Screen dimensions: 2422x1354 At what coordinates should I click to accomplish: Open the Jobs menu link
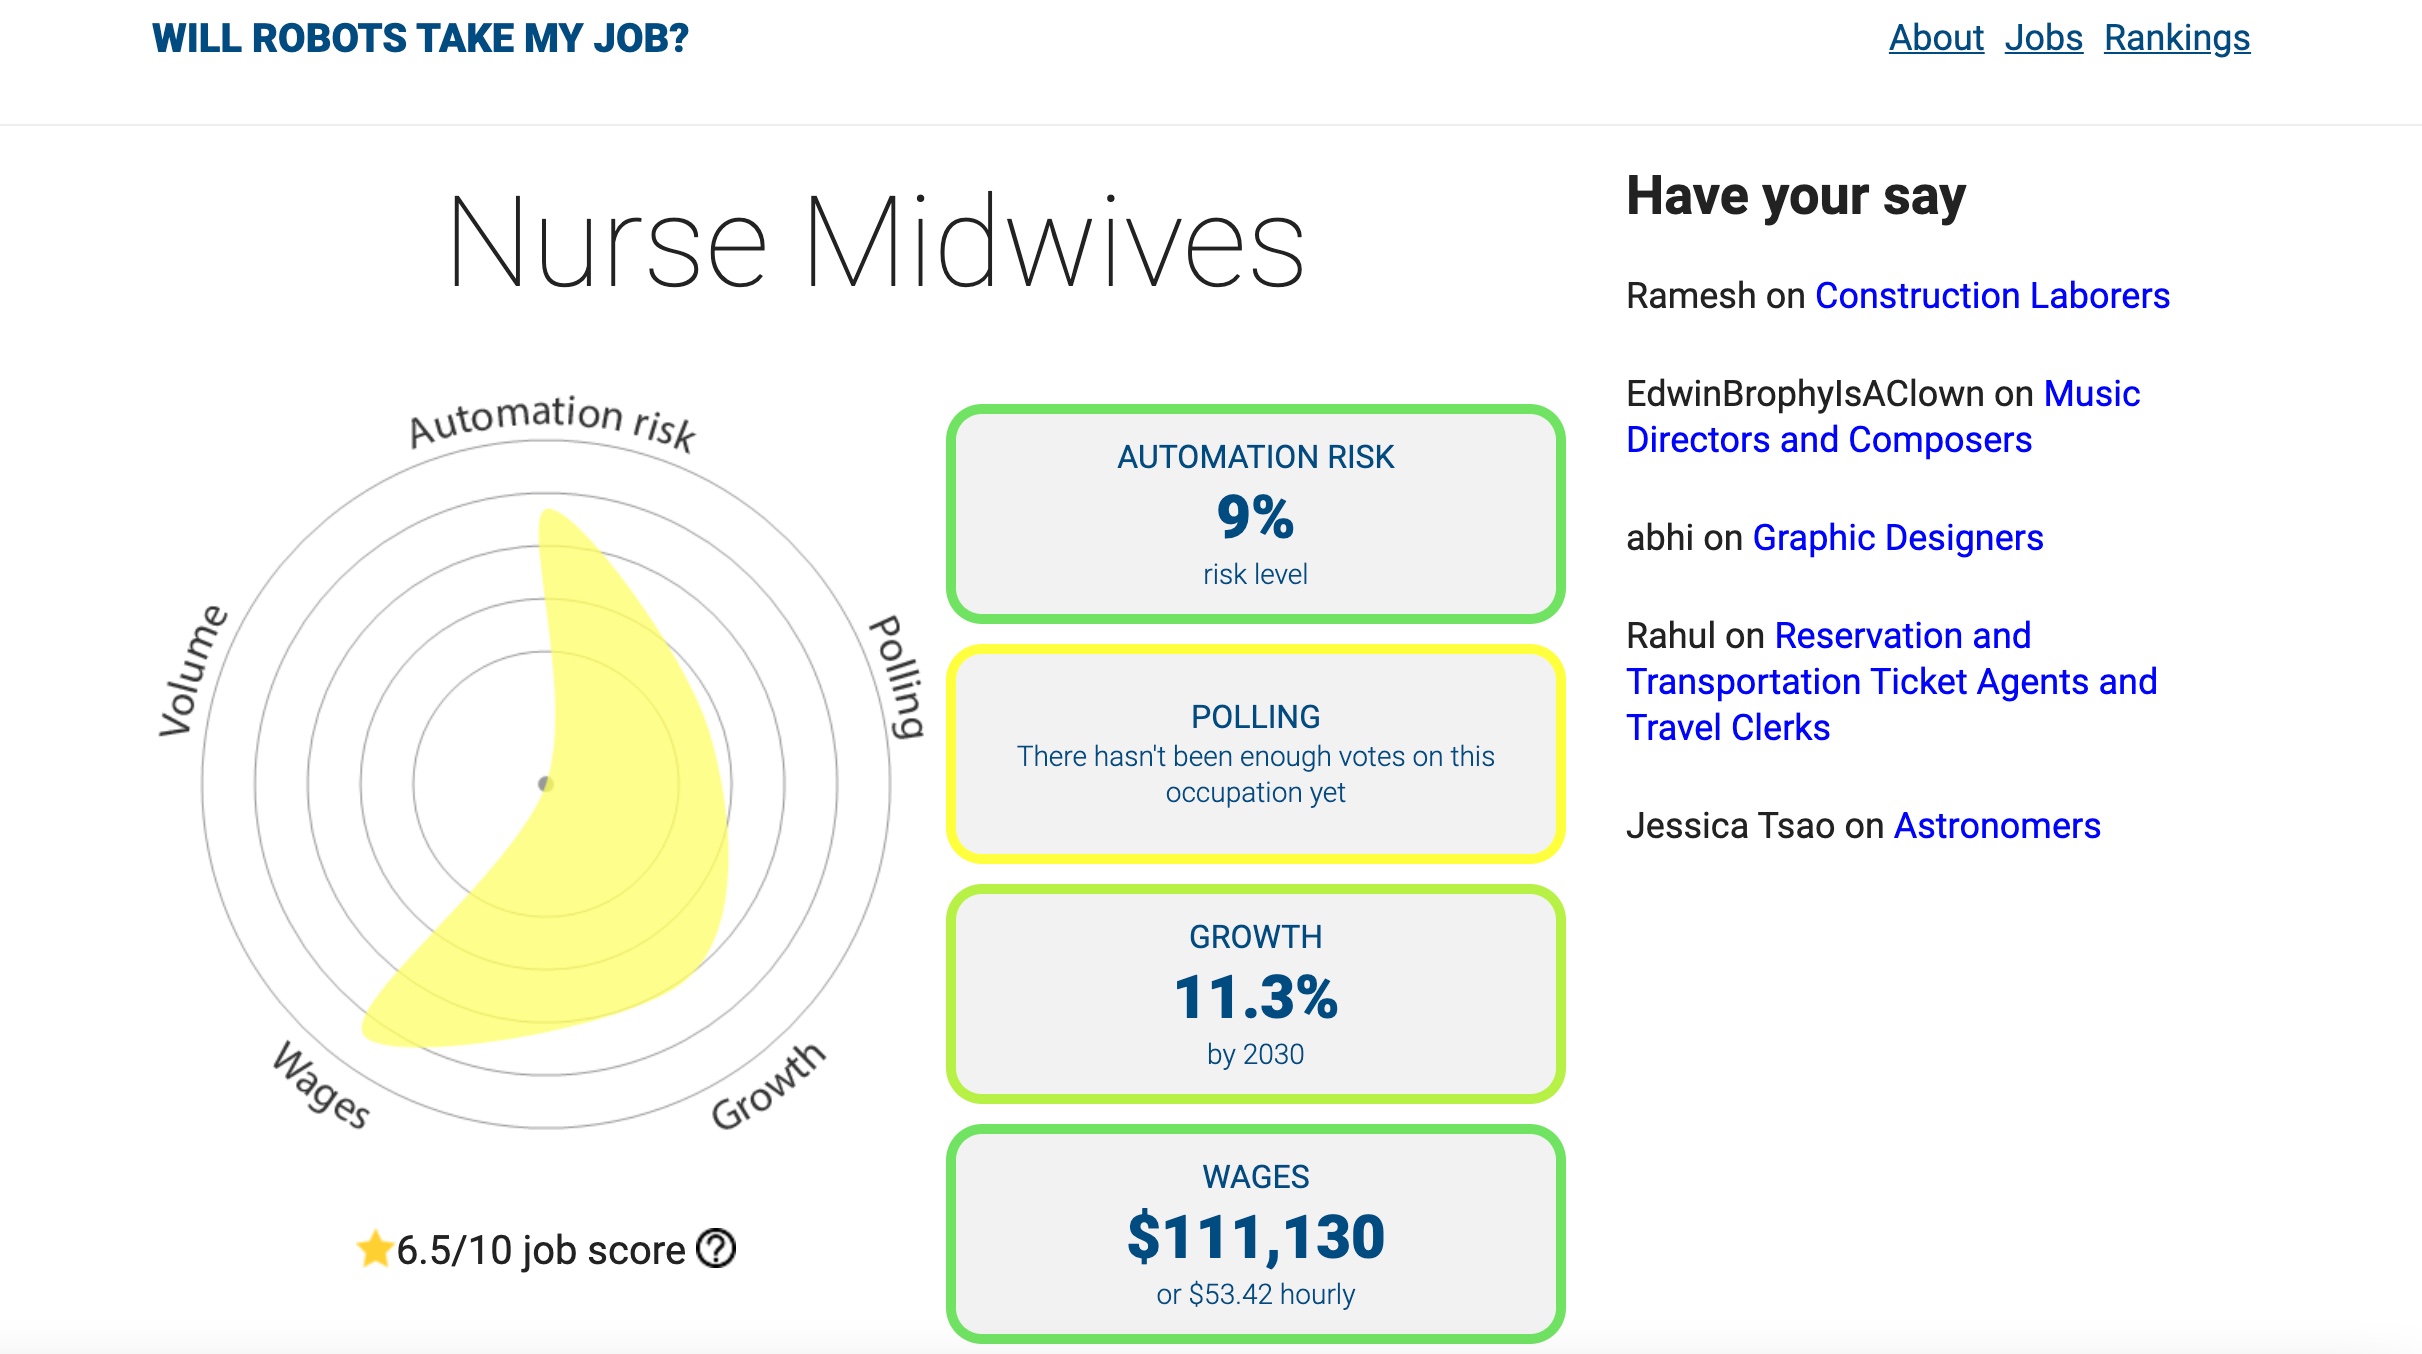pos(2043,38)
